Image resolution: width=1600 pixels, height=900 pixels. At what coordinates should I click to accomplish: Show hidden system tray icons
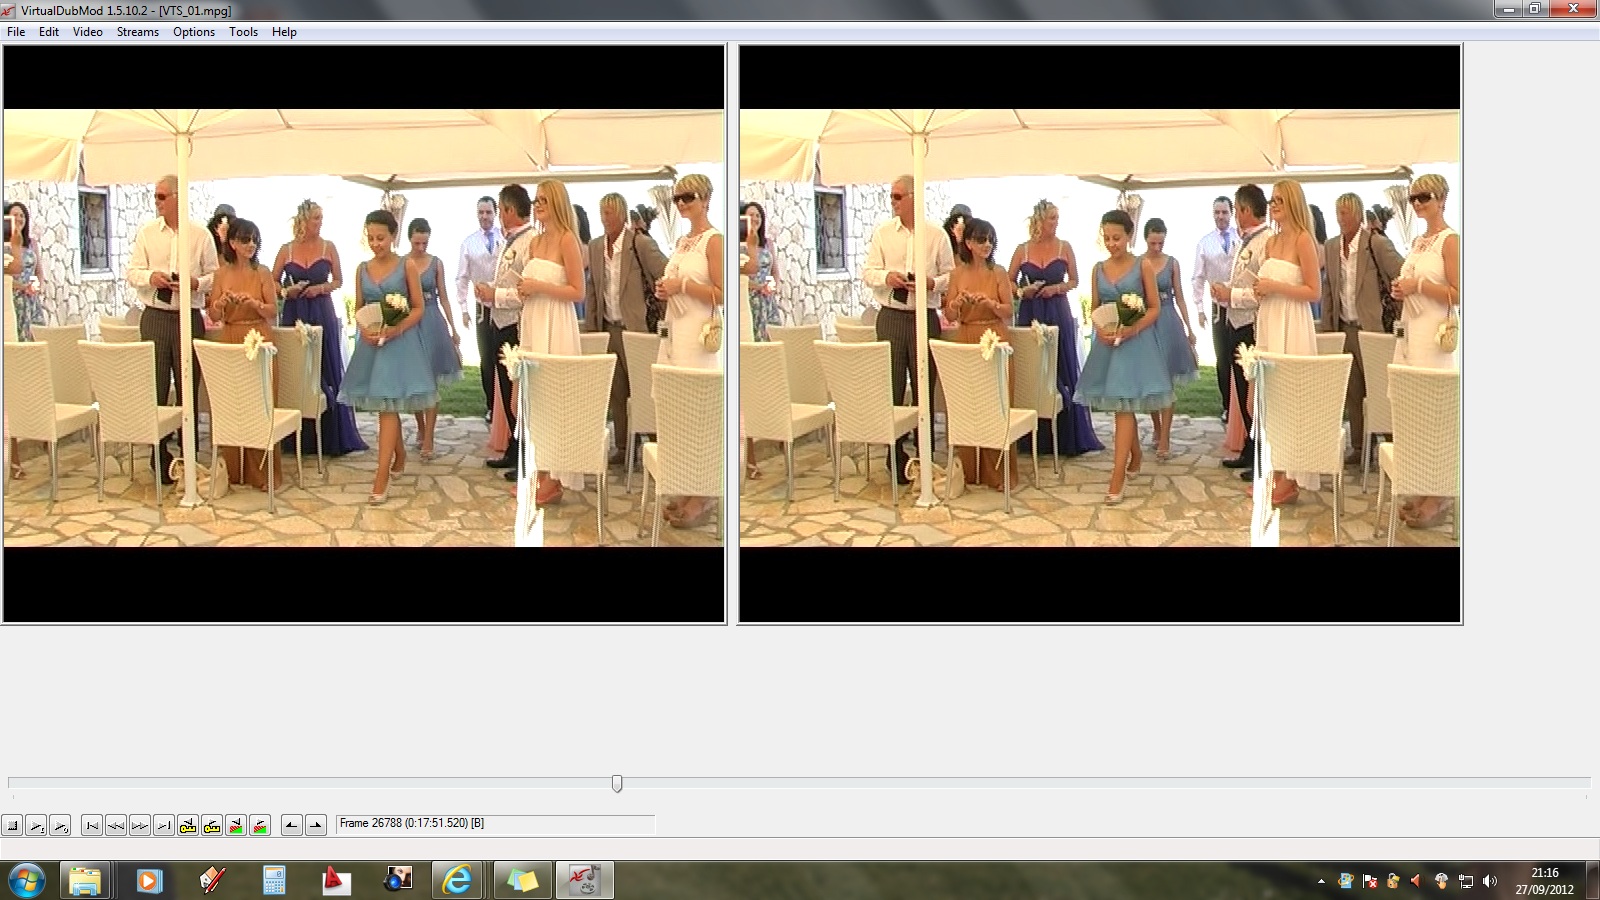pyautogui.click(x=1321, y=881)
